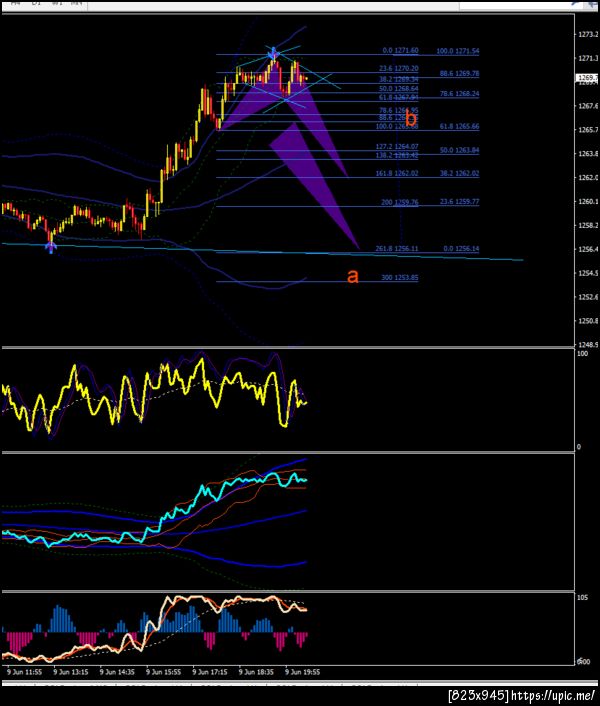Click the 9 Jun 15:55 time label
The width and height of the screenshot is (600, 706).
163,672
